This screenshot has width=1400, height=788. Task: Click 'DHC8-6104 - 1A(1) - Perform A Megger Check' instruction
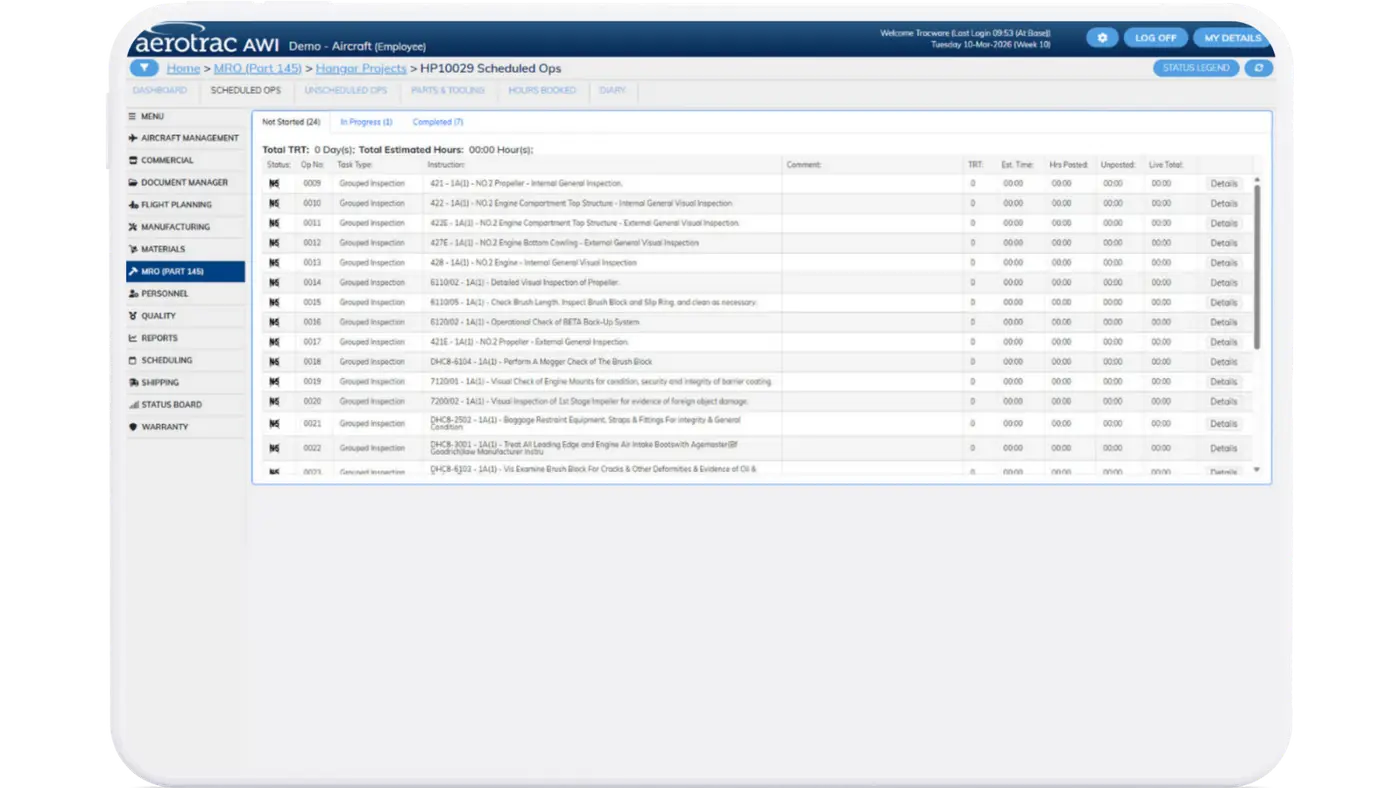tap(541, 362)
